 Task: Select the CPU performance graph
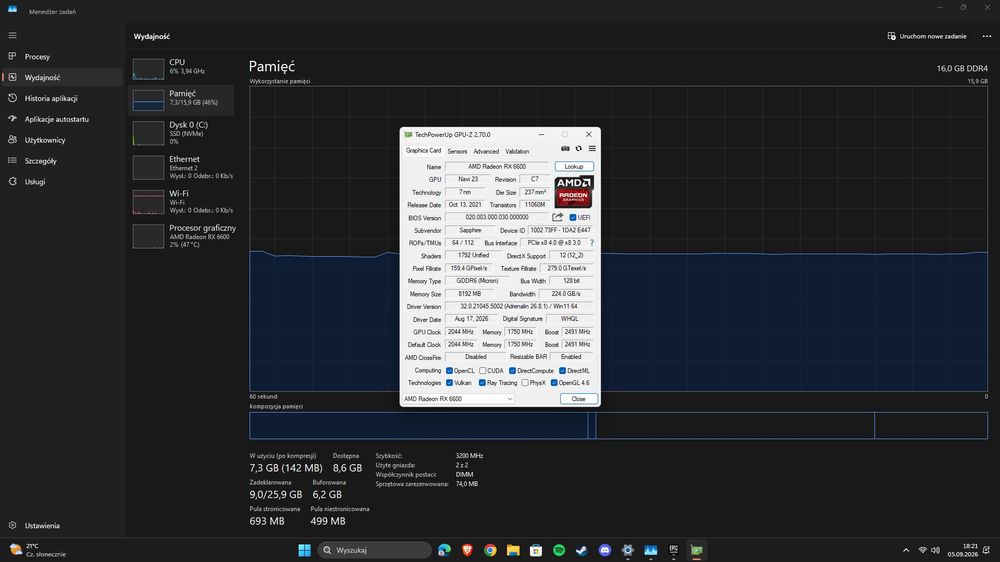click(x=148, y=69)
